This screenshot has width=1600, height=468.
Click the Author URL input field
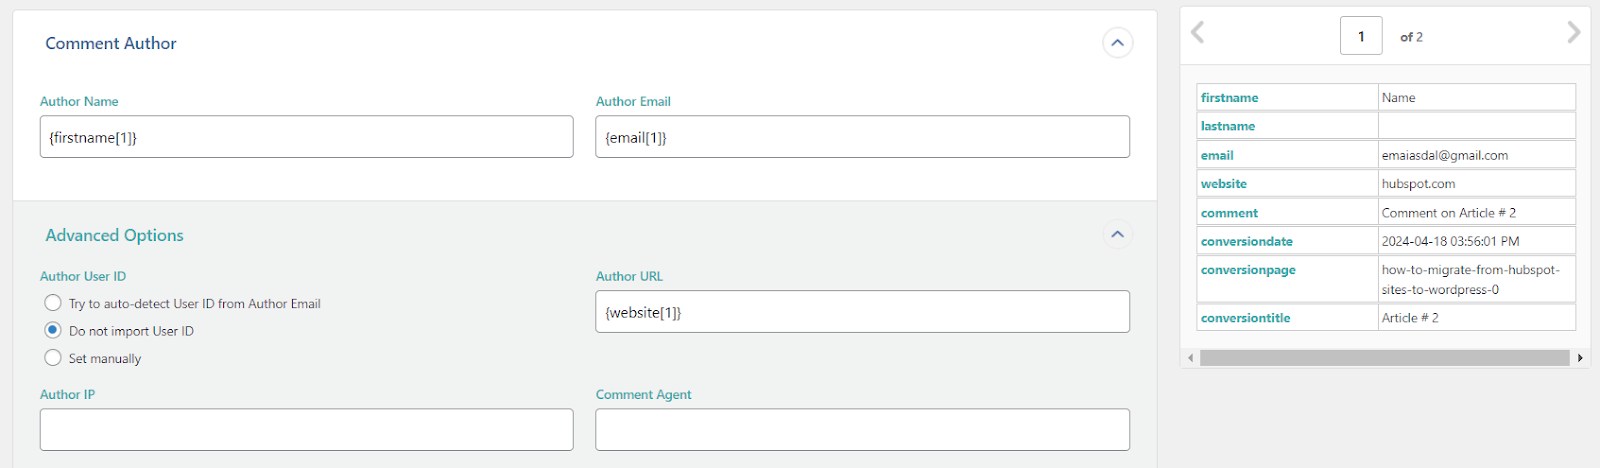tap(862, 312)
